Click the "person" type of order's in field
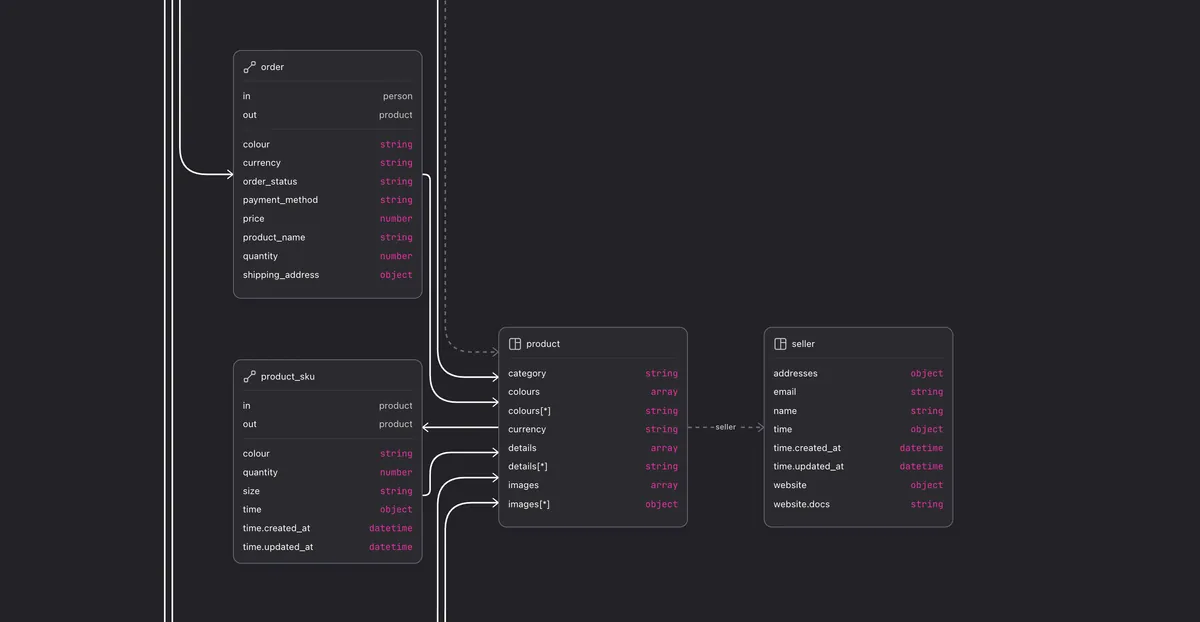This screenshot has height=622, width=1200. tap(398, 96)
